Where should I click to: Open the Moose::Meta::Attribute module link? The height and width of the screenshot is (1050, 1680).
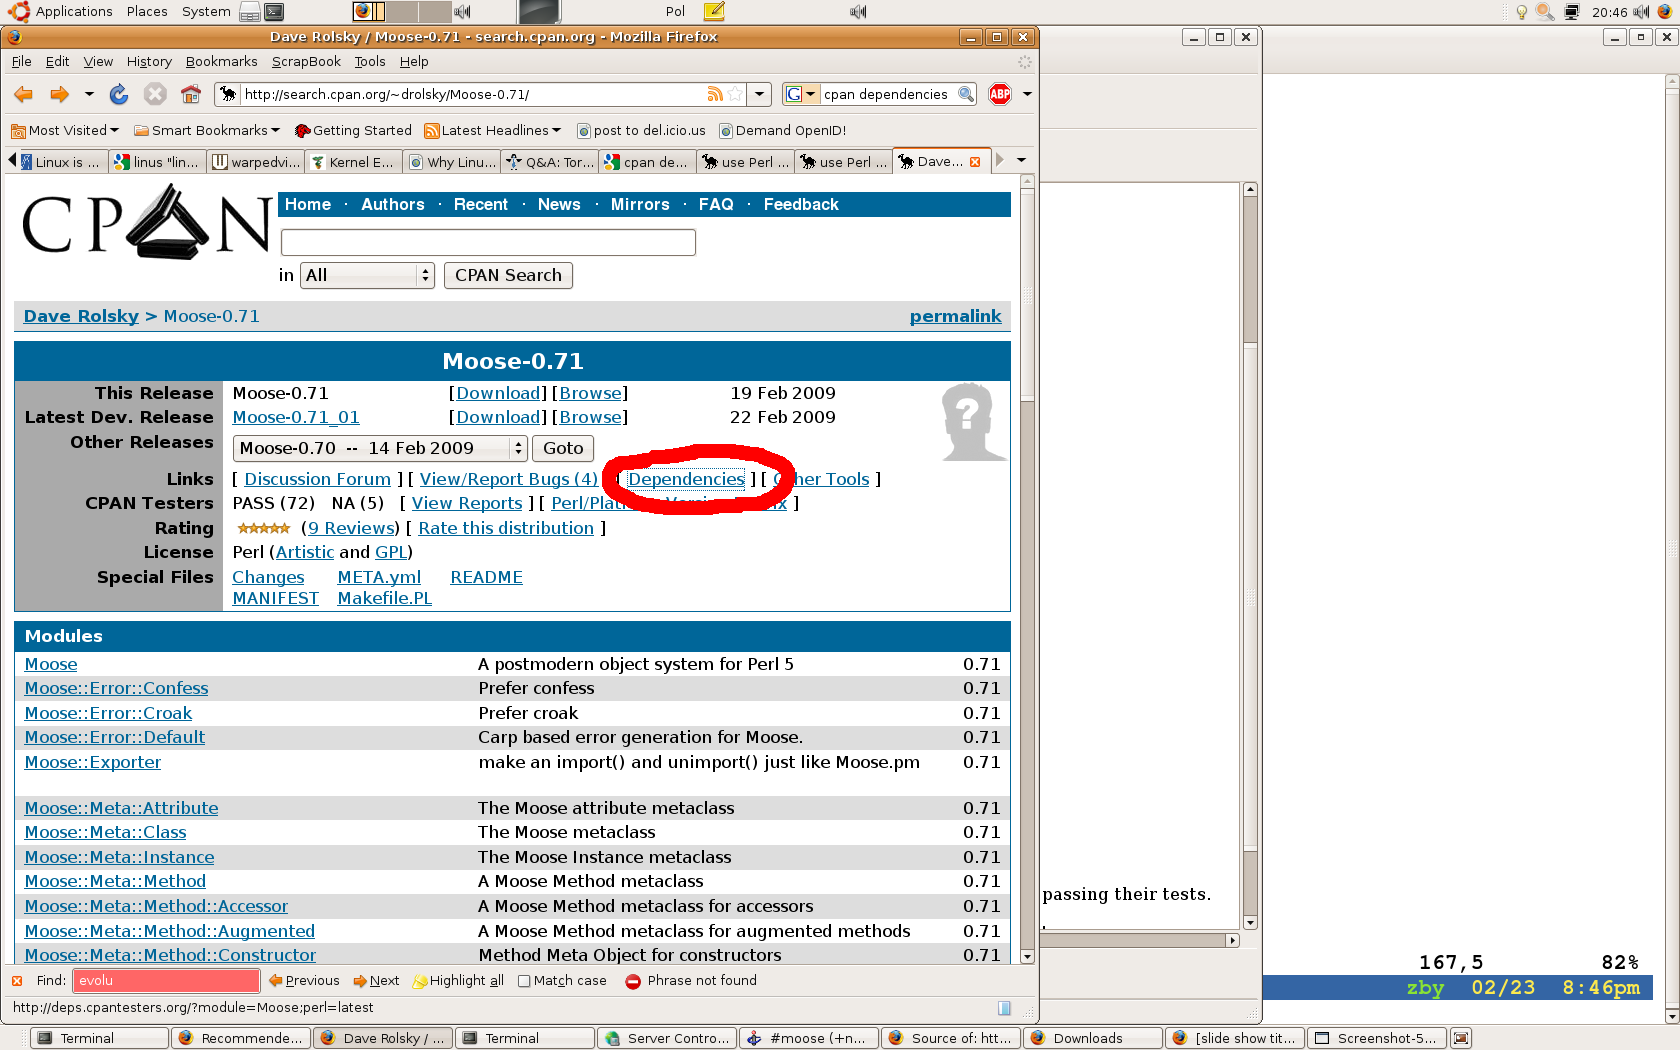(121, 808)
